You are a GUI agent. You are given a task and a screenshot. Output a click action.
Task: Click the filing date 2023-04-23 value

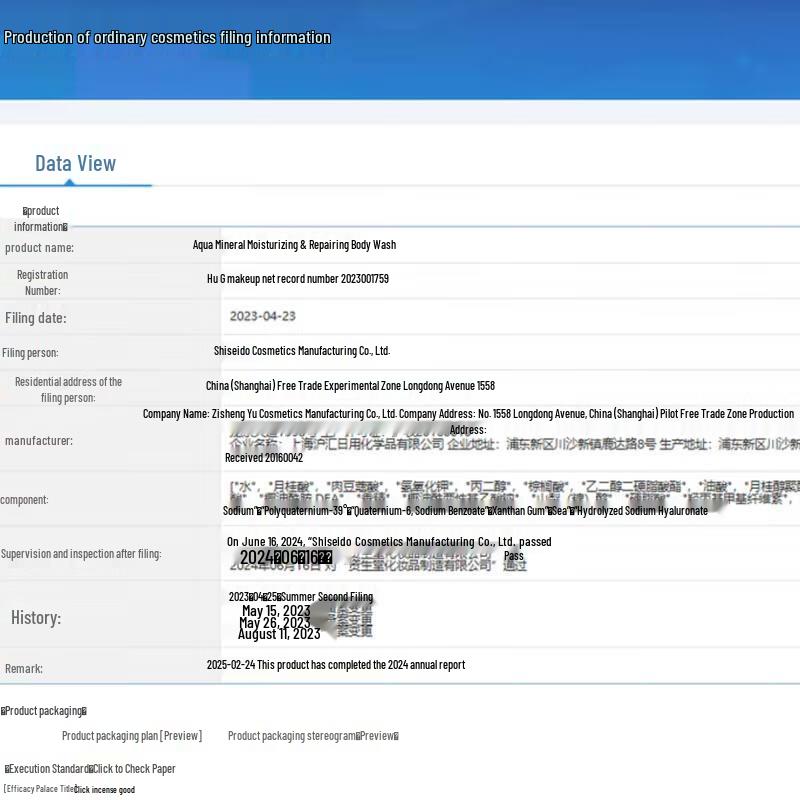click(x=262, y=316)
